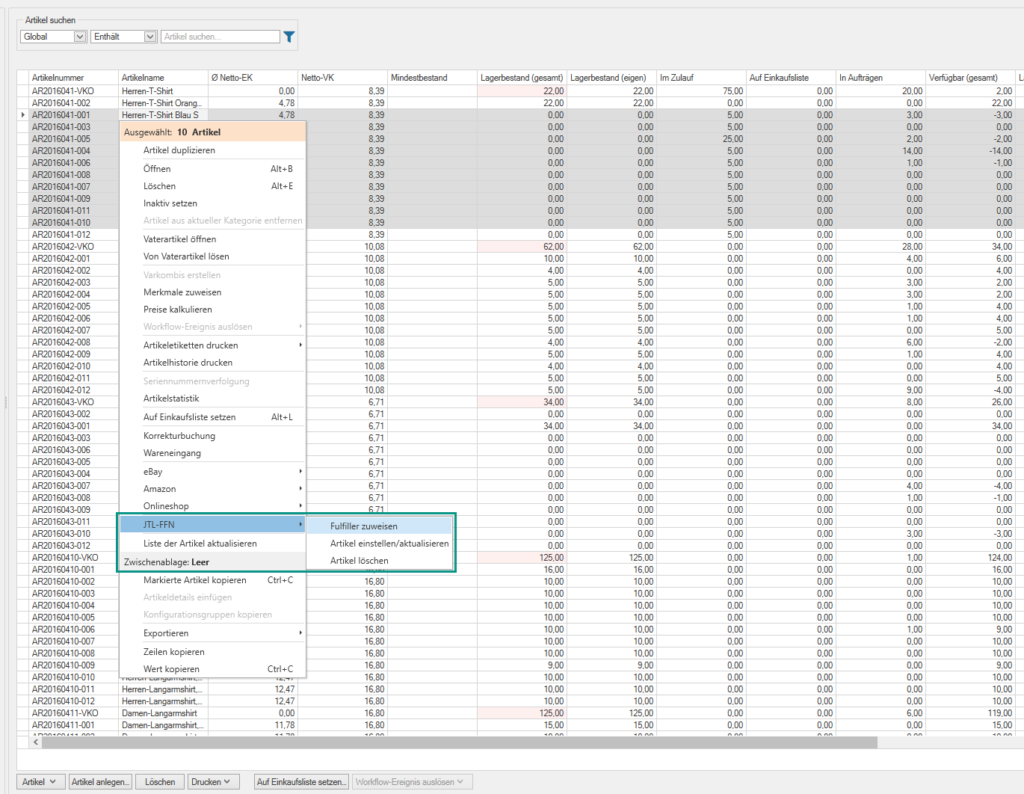Click the Auf Einkaufsliste setzen button at the bottom
The height and width of the screenshot is (794, 1024).
[x=301, y=781]
